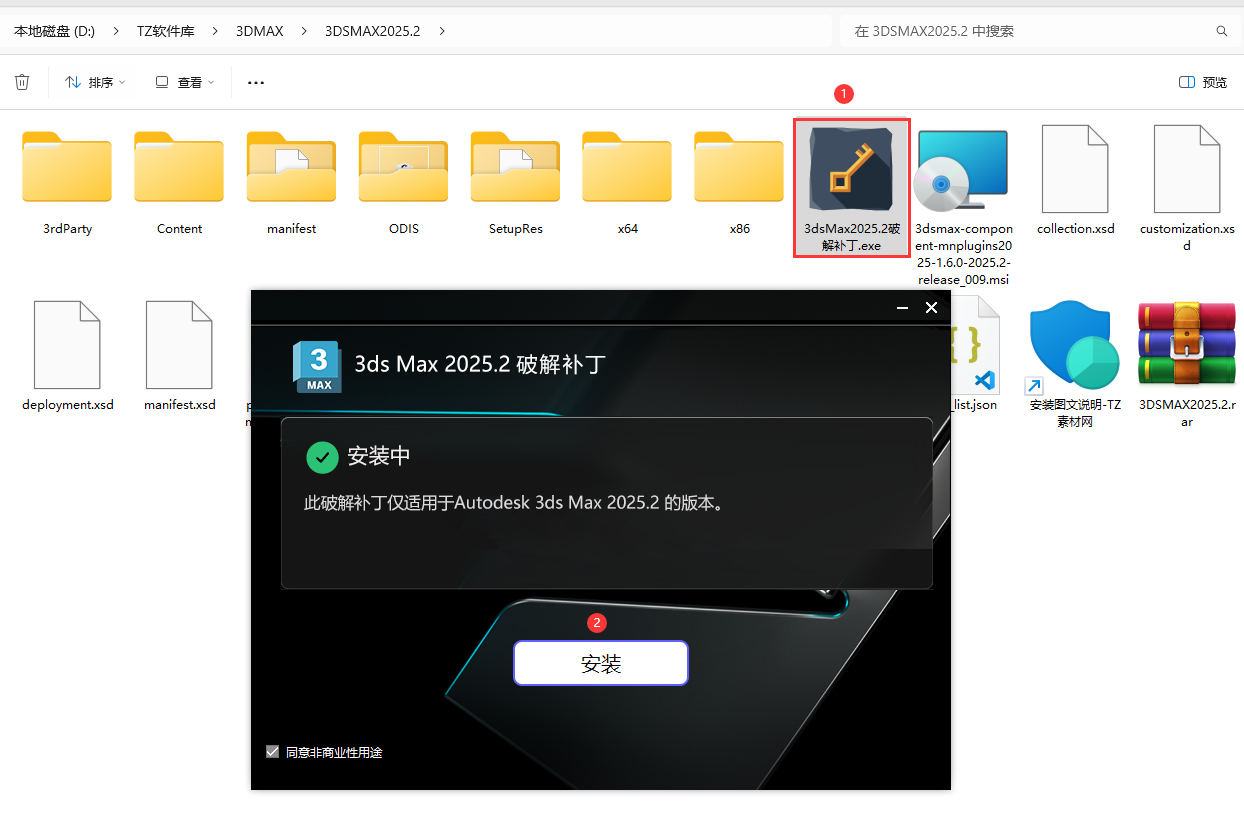
Task: Toggle the 同意非商业性用途 checkbox
Action: click(x=272, y=751)
